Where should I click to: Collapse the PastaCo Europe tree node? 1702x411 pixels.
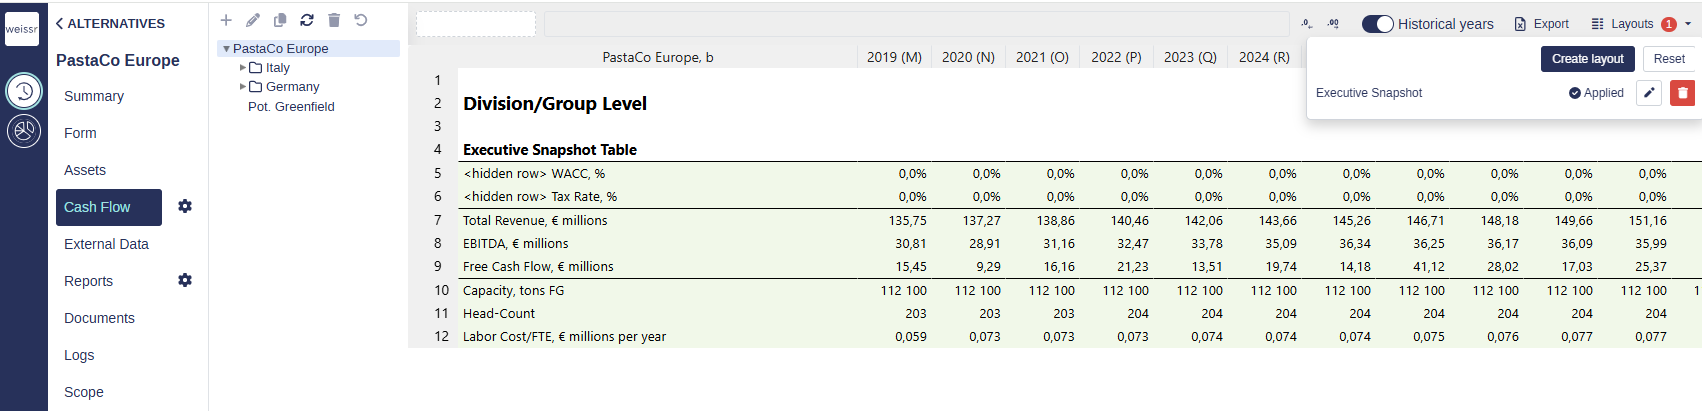[227, 49]
